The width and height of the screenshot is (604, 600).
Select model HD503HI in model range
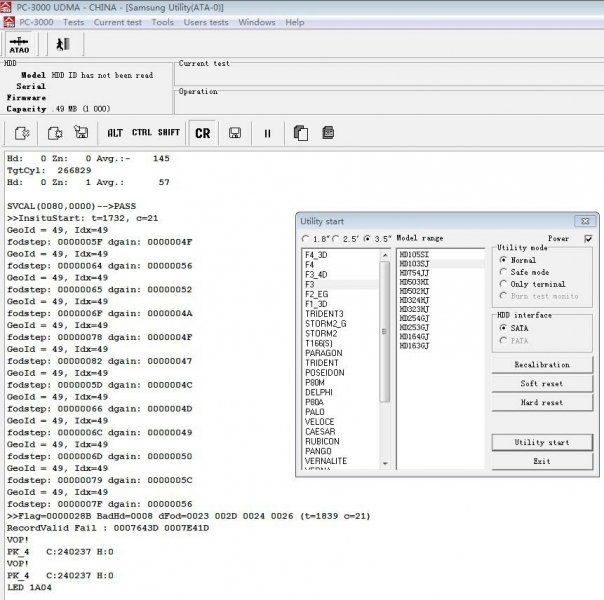(414, 282)
